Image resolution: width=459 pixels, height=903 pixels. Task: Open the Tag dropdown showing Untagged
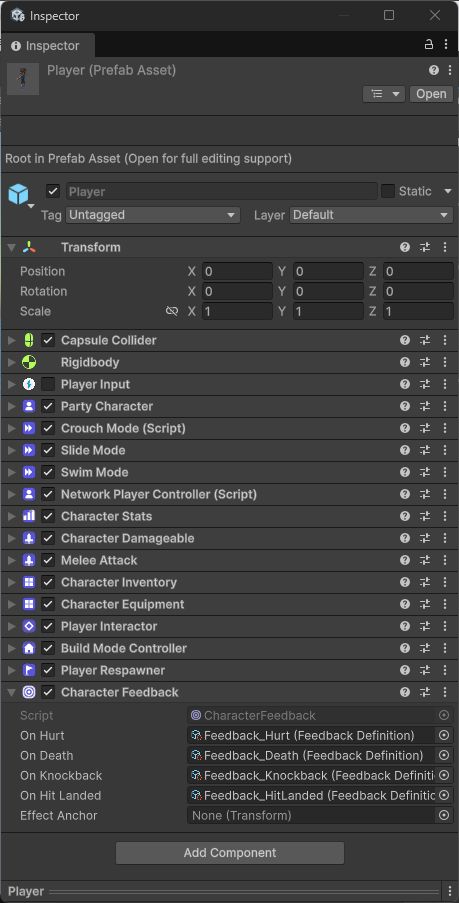tap(153, 215)
